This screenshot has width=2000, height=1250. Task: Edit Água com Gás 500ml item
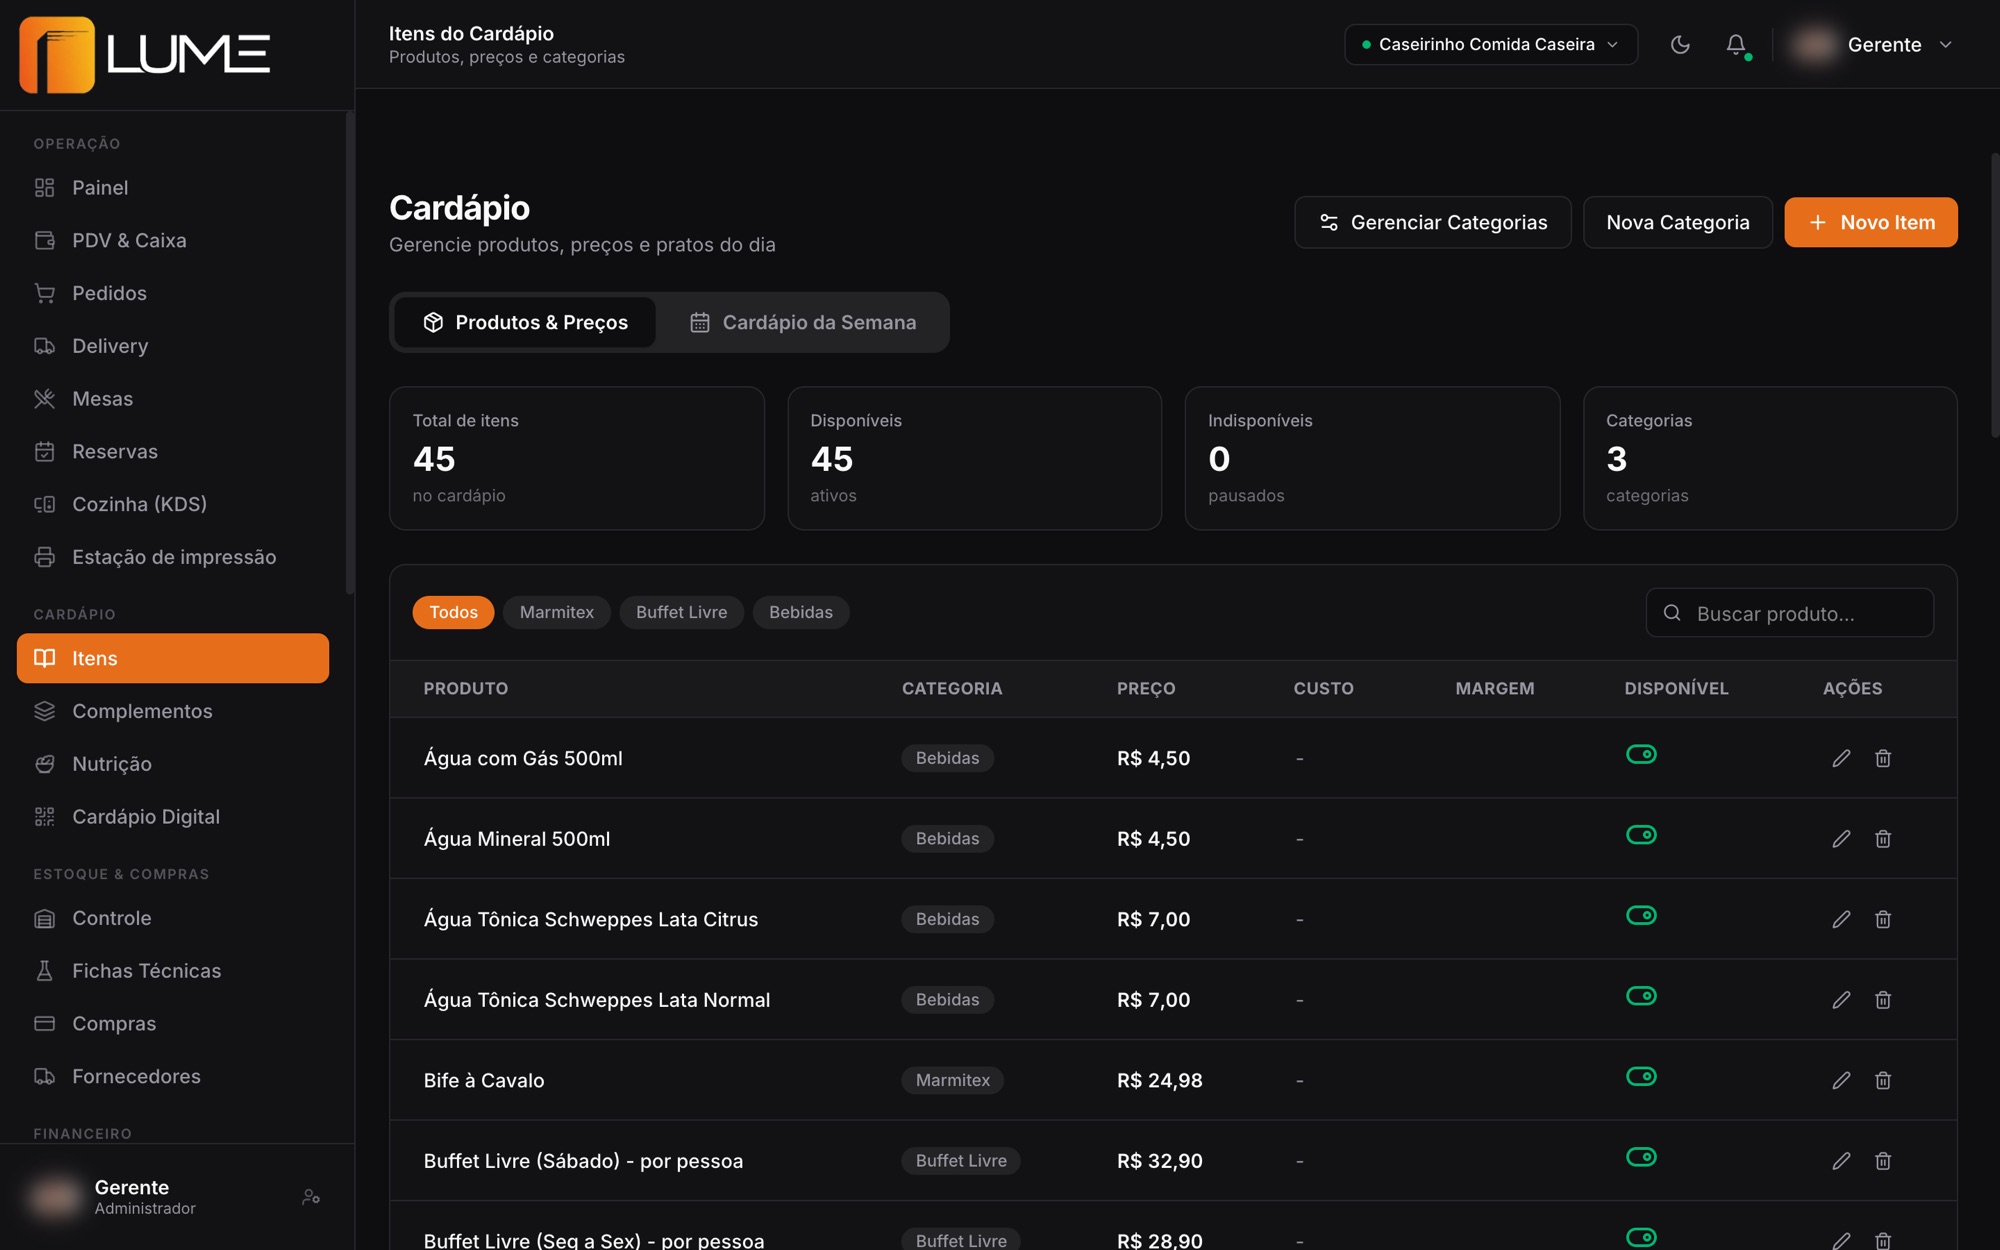(1841, 758)
